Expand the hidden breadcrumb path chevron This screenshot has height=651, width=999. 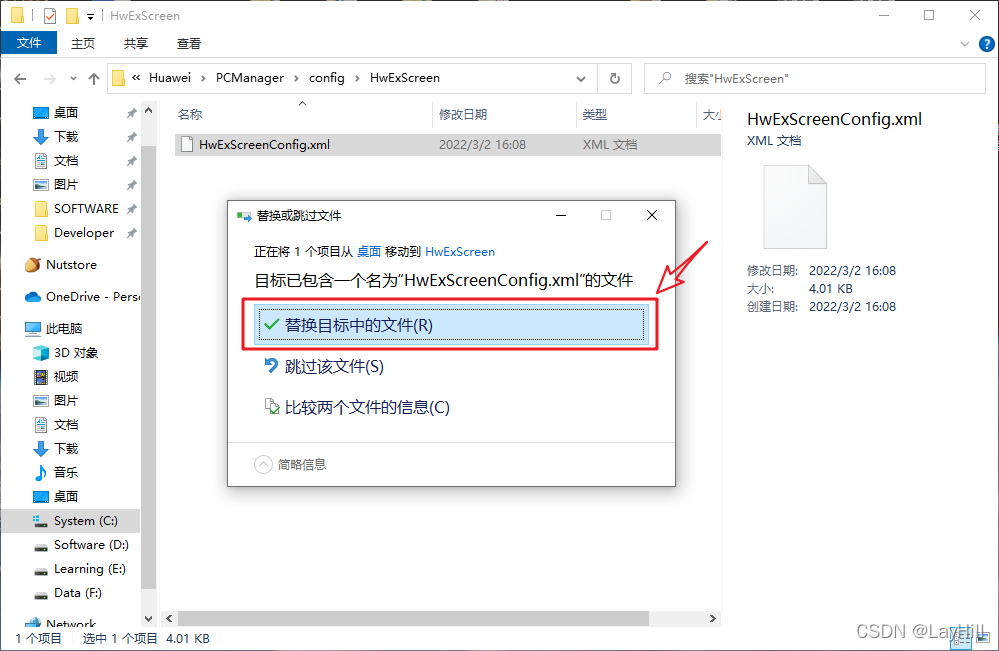pos(136,78)
